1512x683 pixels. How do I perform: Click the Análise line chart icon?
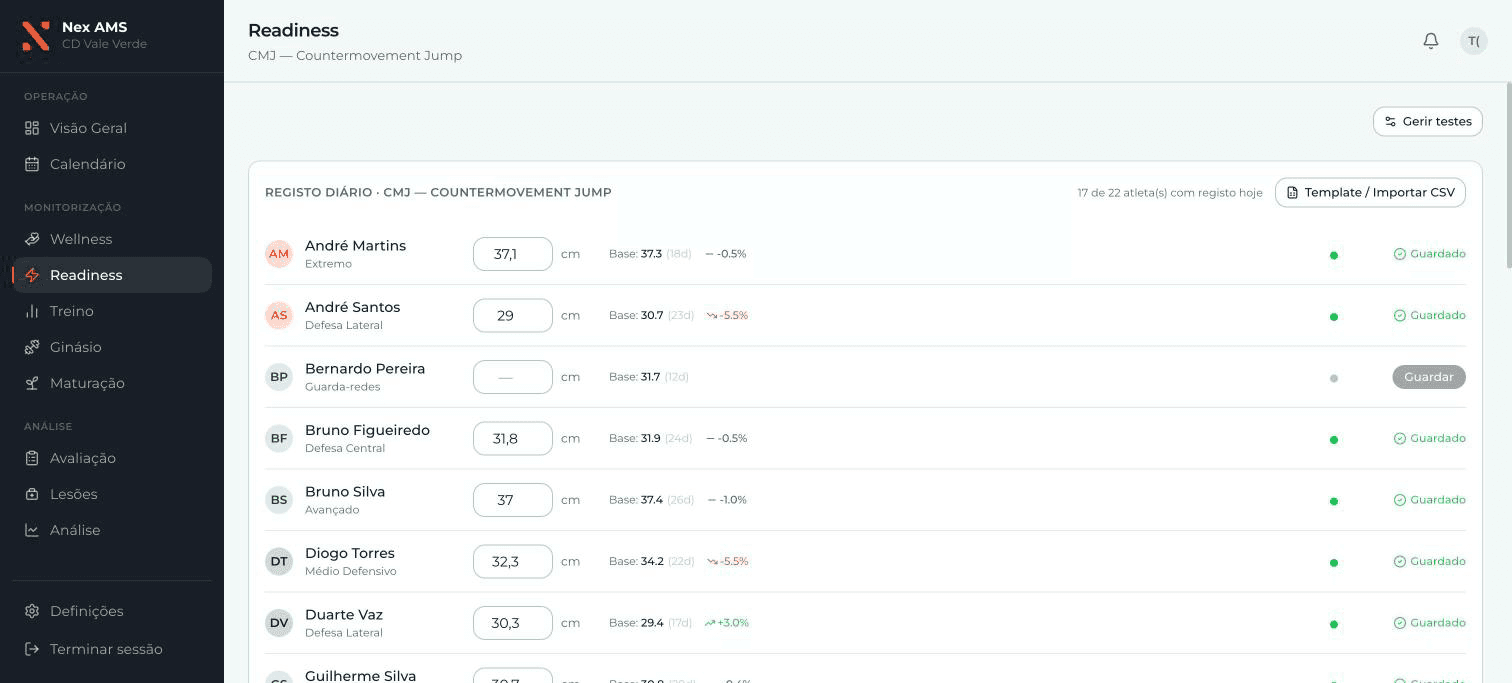[x=32, y=530]
